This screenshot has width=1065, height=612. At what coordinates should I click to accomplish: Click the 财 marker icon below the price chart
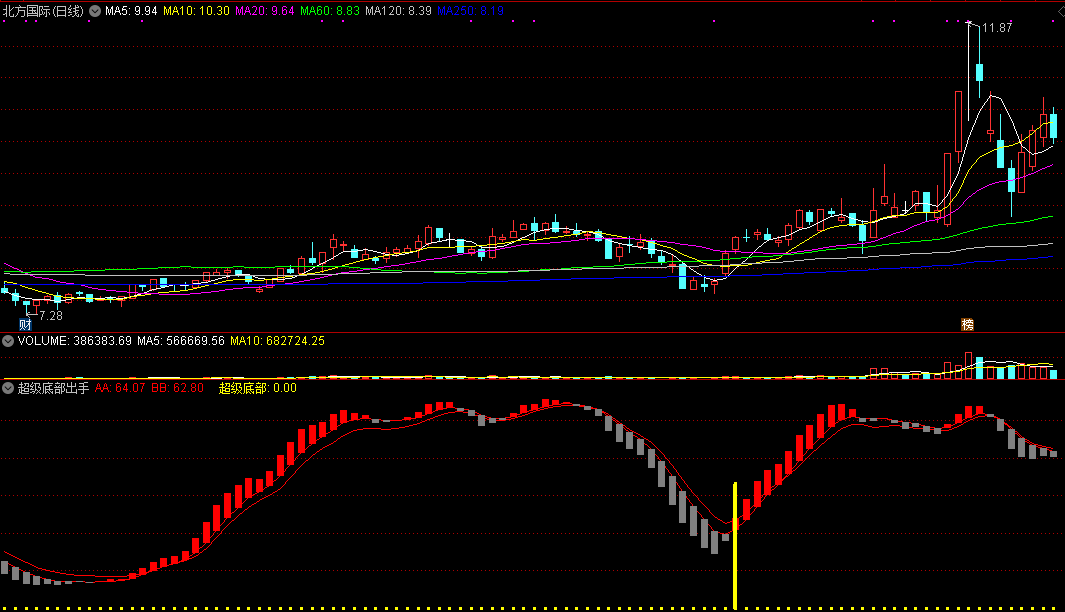[x=25, y=325]
